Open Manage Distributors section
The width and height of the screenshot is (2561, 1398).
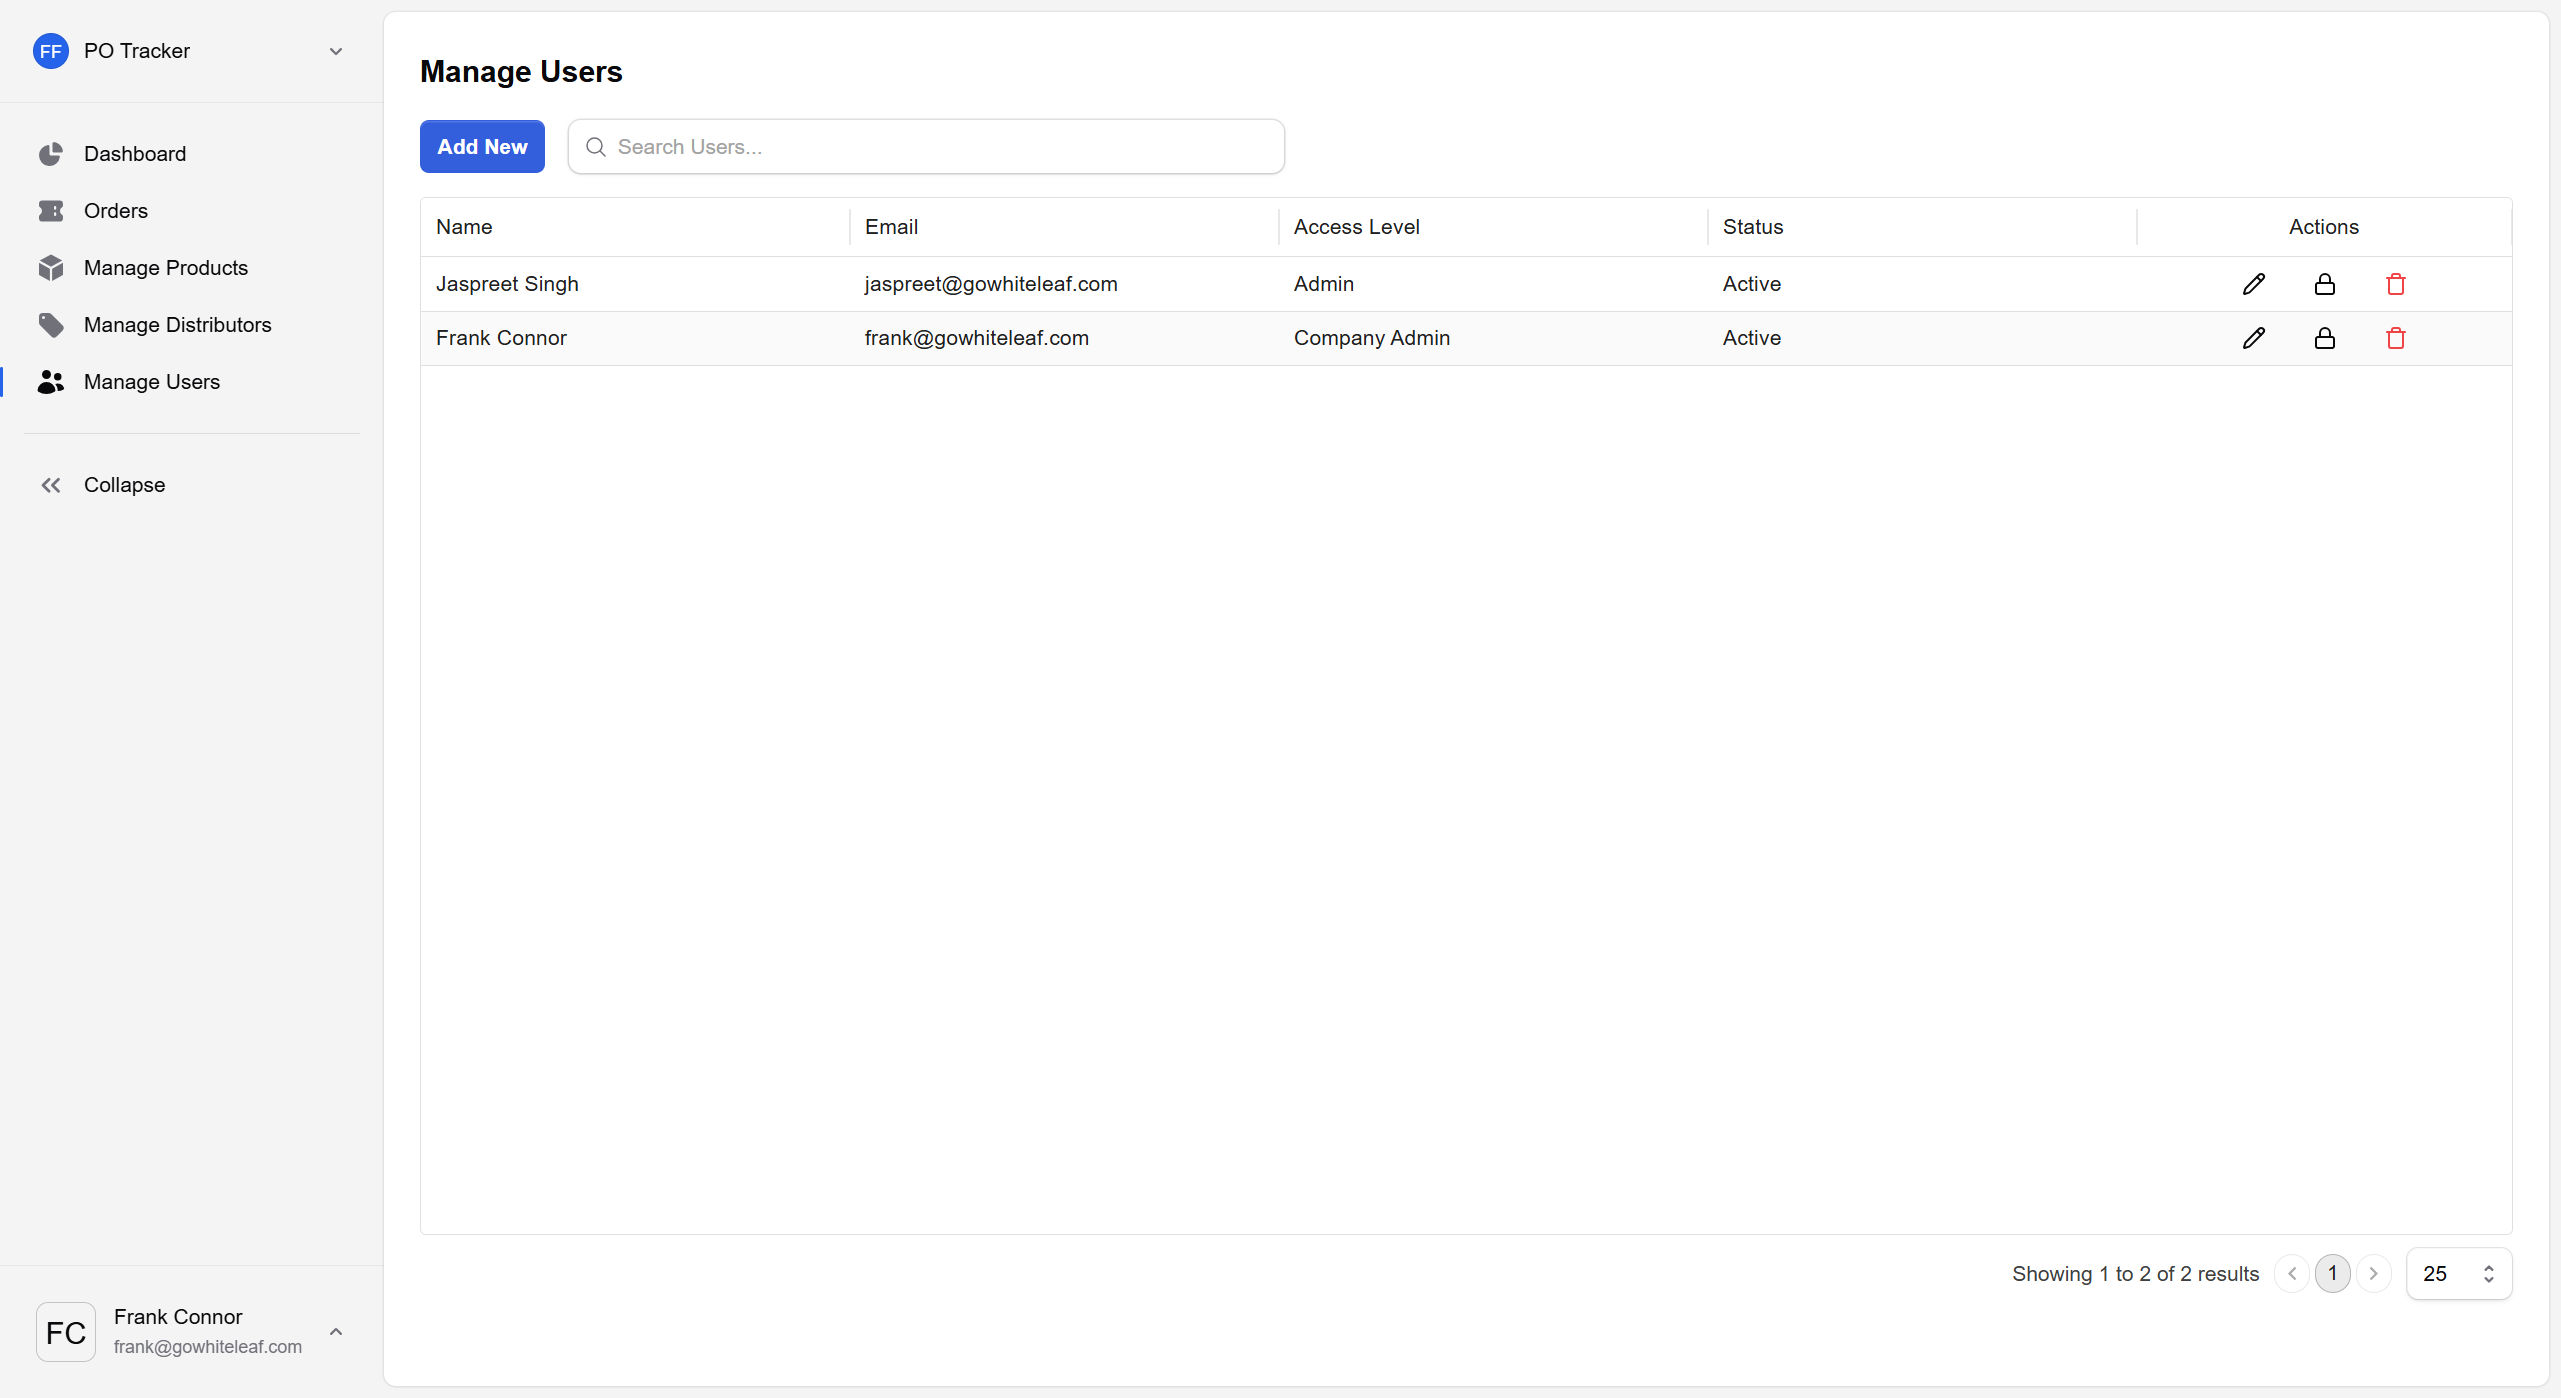(x=177, y=325)
